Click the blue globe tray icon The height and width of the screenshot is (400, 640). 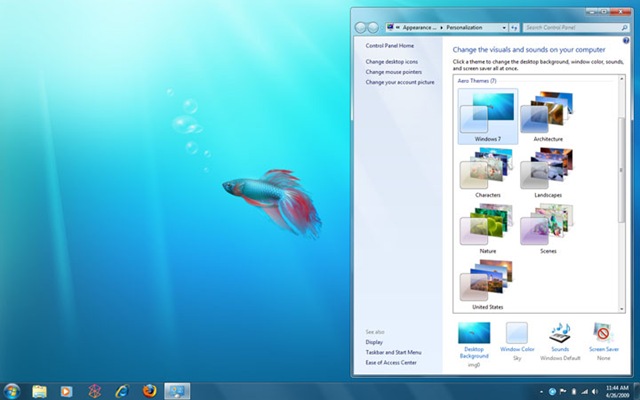[552, 392]
